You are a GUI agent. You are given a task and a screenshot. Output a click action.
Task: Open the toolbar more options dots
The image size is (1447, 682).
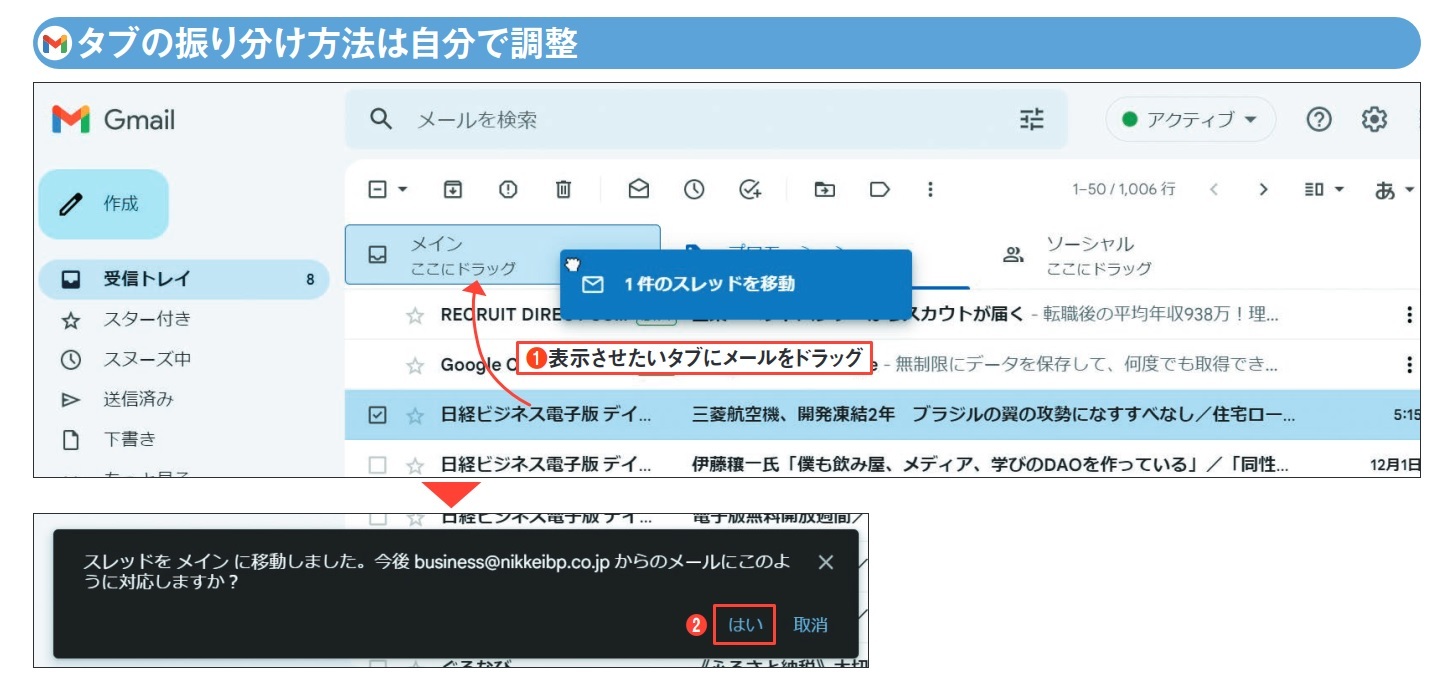930,189
